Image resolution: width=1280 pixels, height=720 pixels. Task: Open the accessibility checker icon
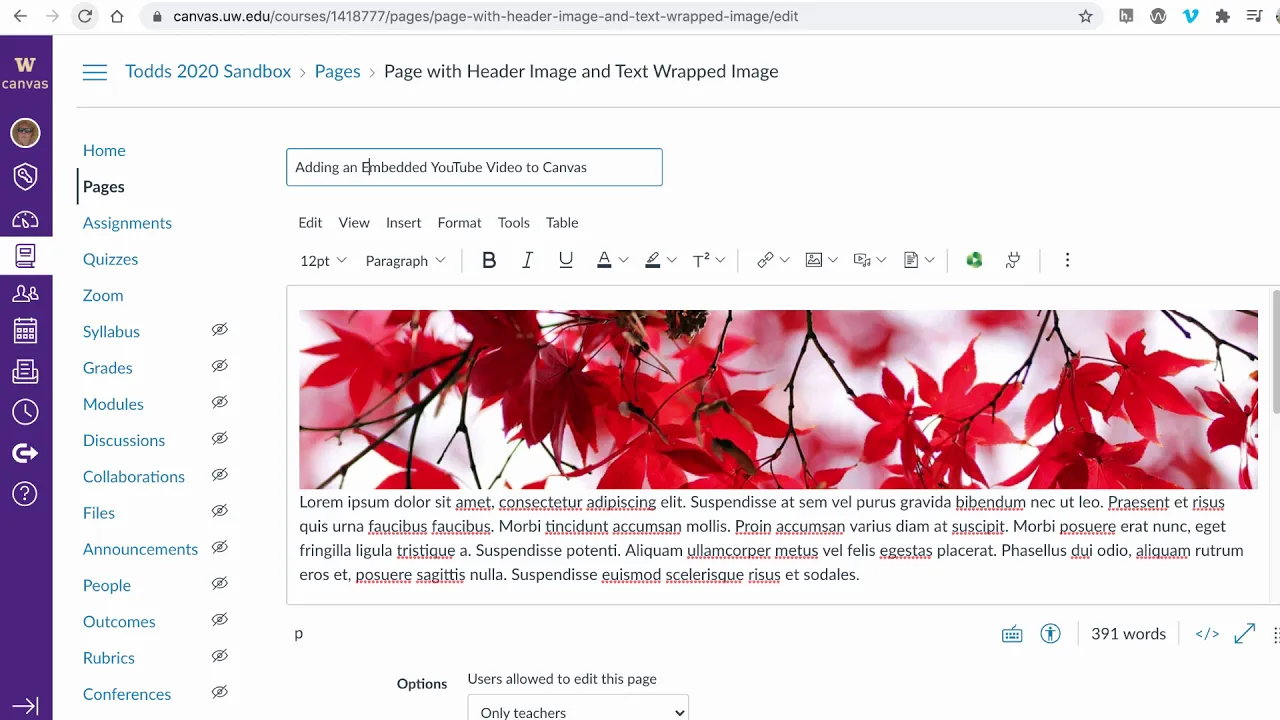click(1050, 634)
